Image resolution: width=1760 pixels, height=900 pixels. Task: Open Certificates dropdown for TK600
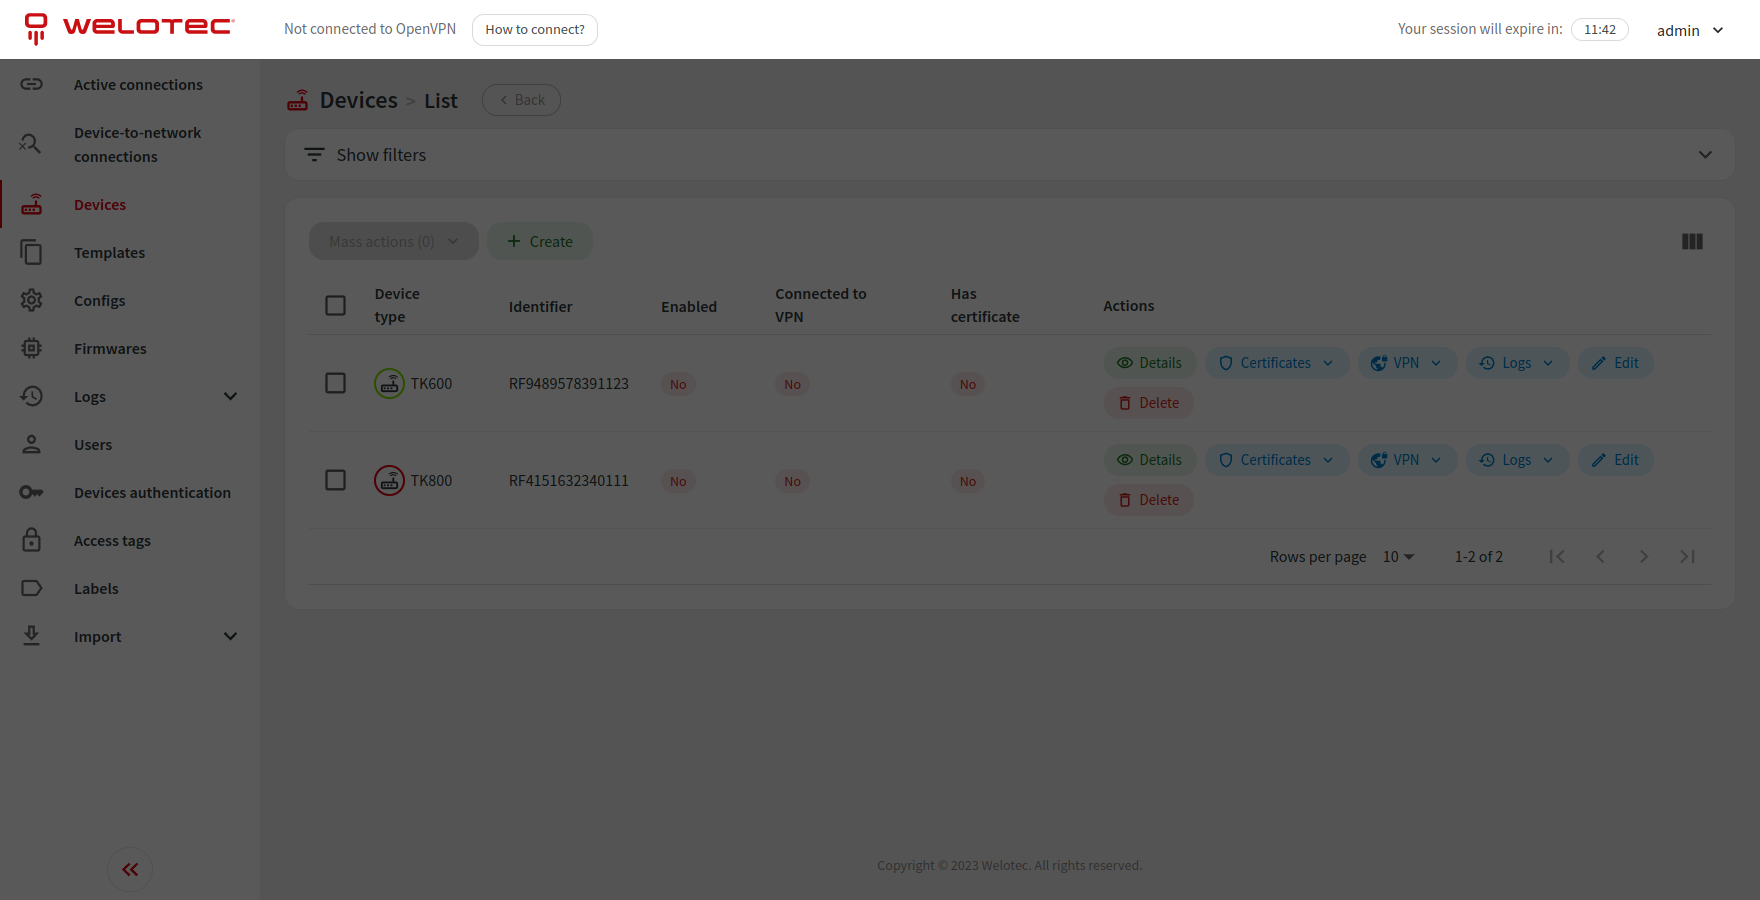[1277, 363]
